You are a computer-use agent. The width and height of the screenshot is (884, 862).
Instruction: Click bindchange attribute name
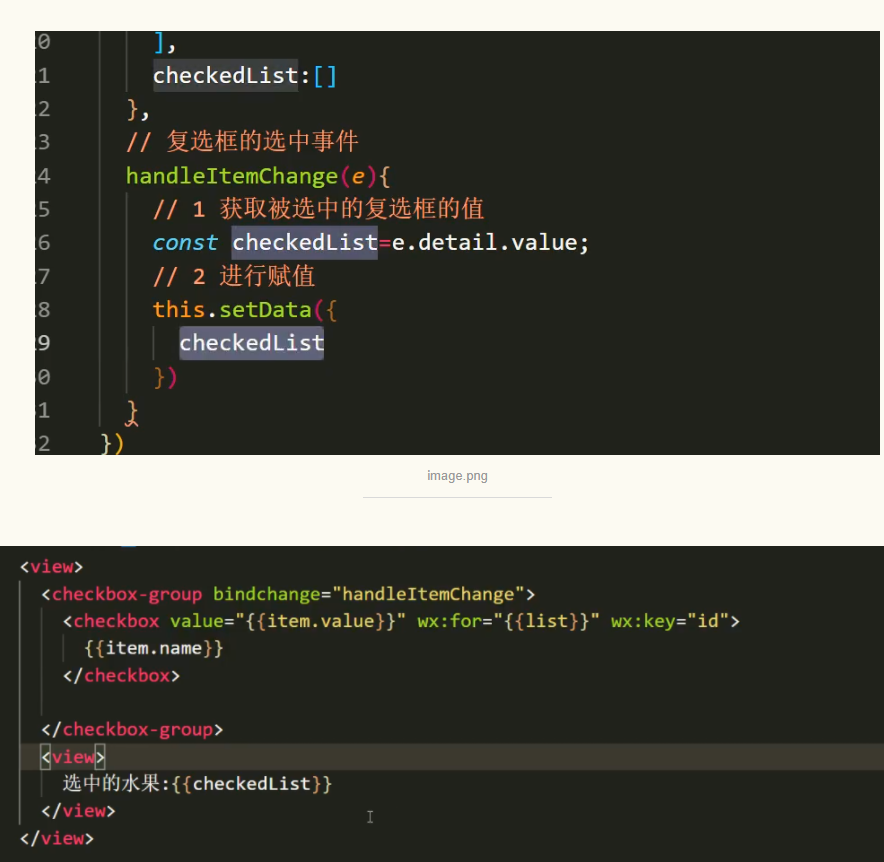tap(267, 594)
